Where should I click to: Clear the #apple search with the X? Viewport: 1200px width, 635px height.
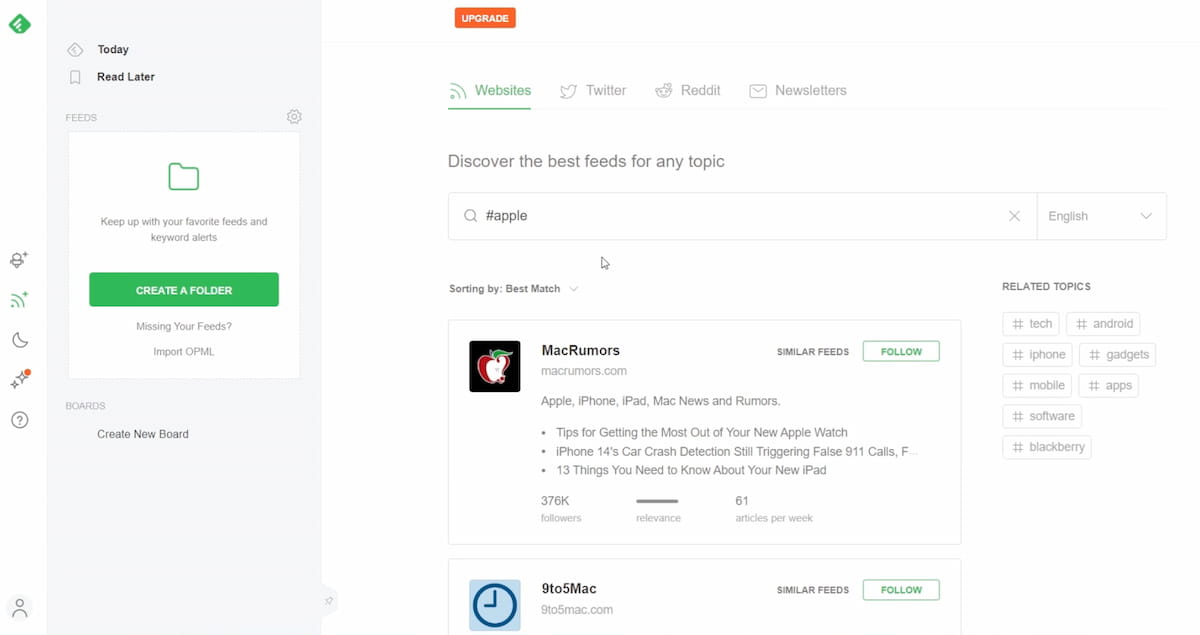click(1014, 216)
